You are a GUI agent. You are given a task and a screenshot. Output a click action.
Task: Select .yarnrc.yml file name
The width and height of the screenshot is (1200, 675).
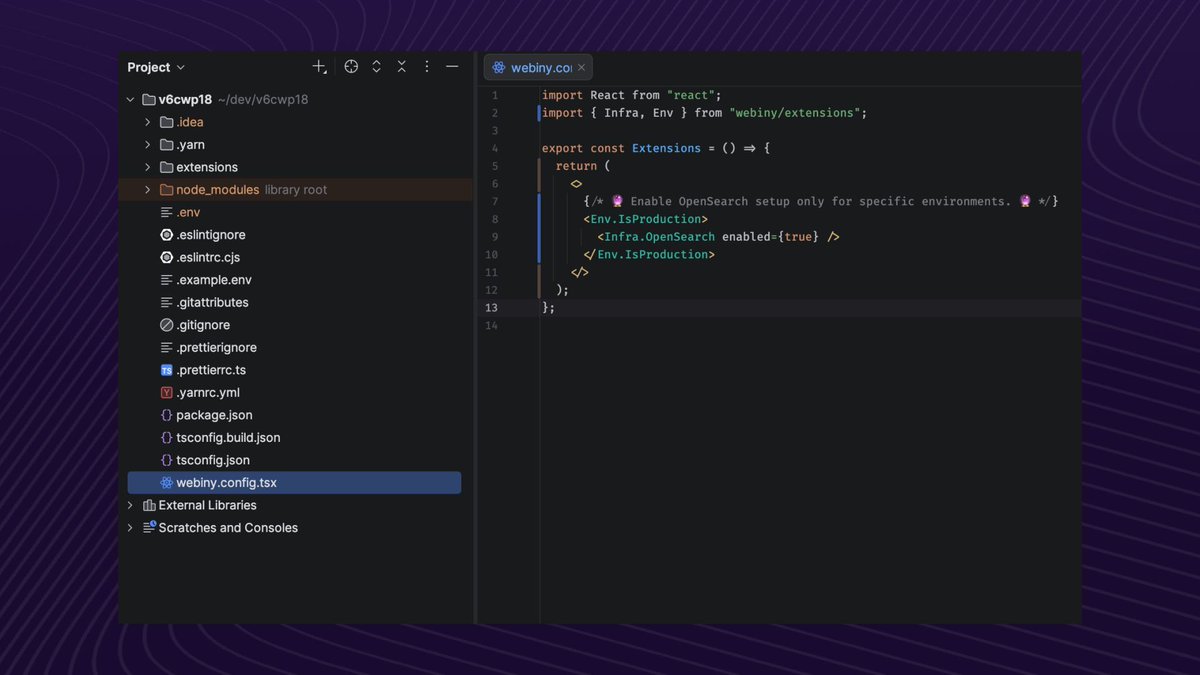coord(208,392)
